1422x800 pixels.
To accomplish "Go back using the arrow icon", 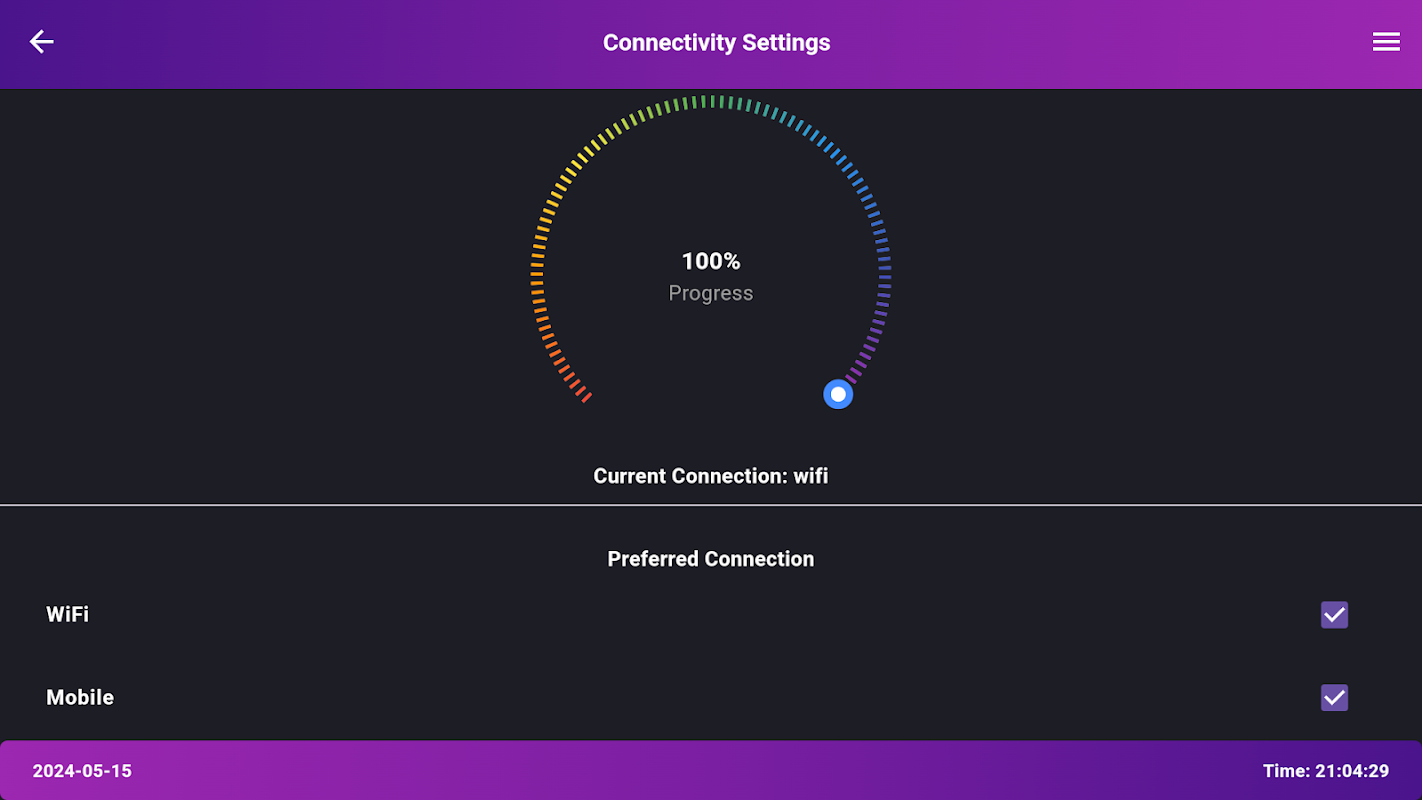I will pyautogui.click(x=41, y=42).
